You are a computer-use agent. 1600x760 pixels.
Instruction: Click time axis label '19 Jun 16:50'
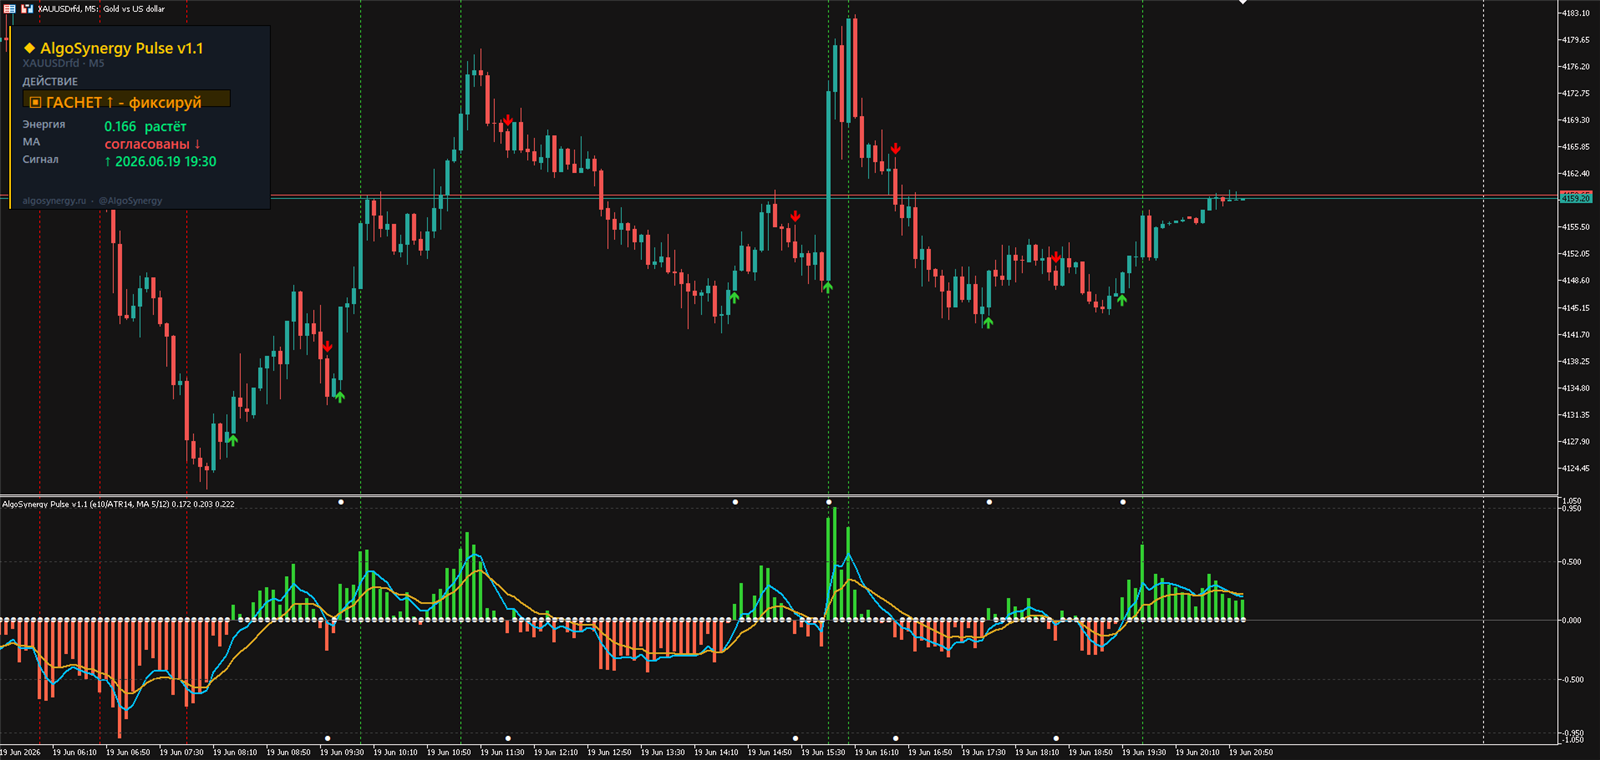[930, 752]
